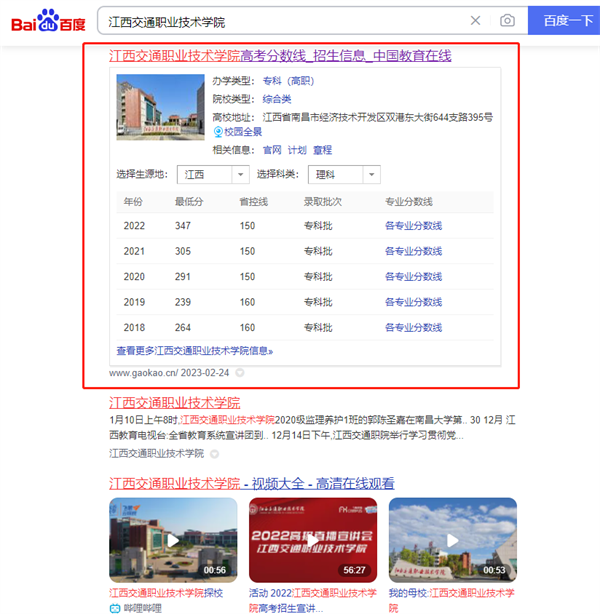
Task: Click the 239 lowest score cell
Action: point(183,302)
